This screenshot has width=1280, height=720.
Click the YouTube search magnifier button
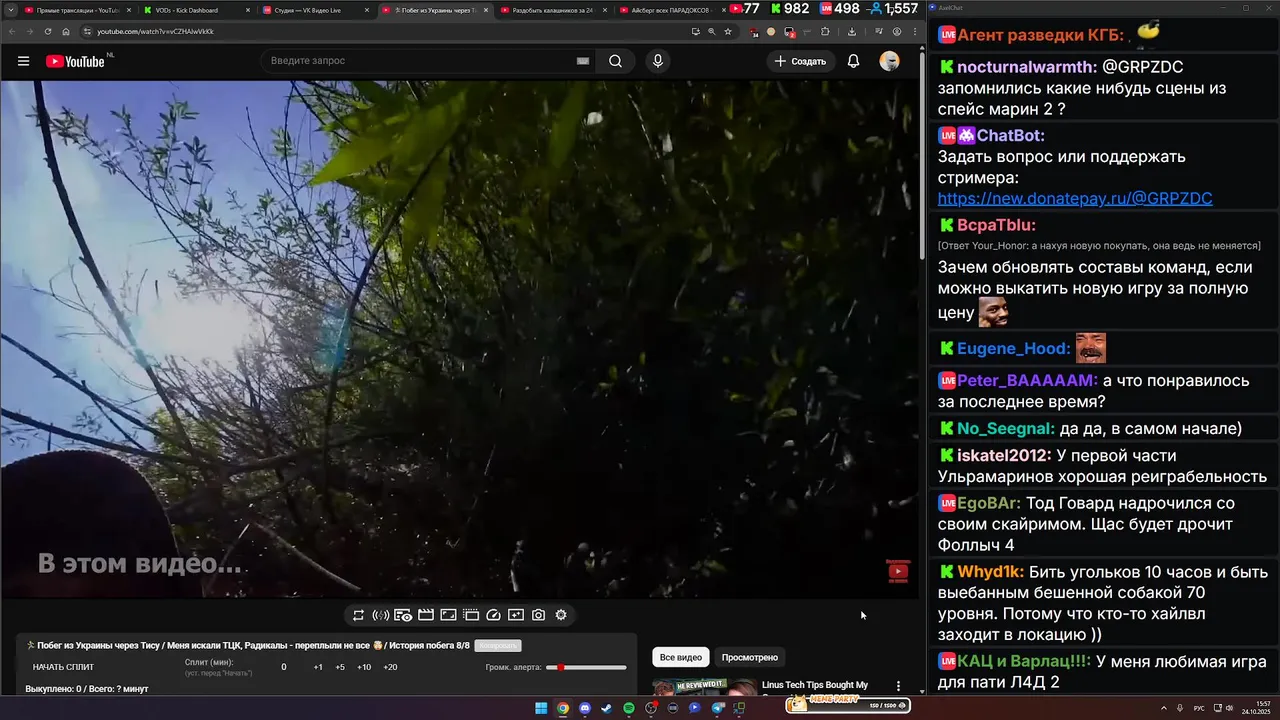tap(615, 61)
